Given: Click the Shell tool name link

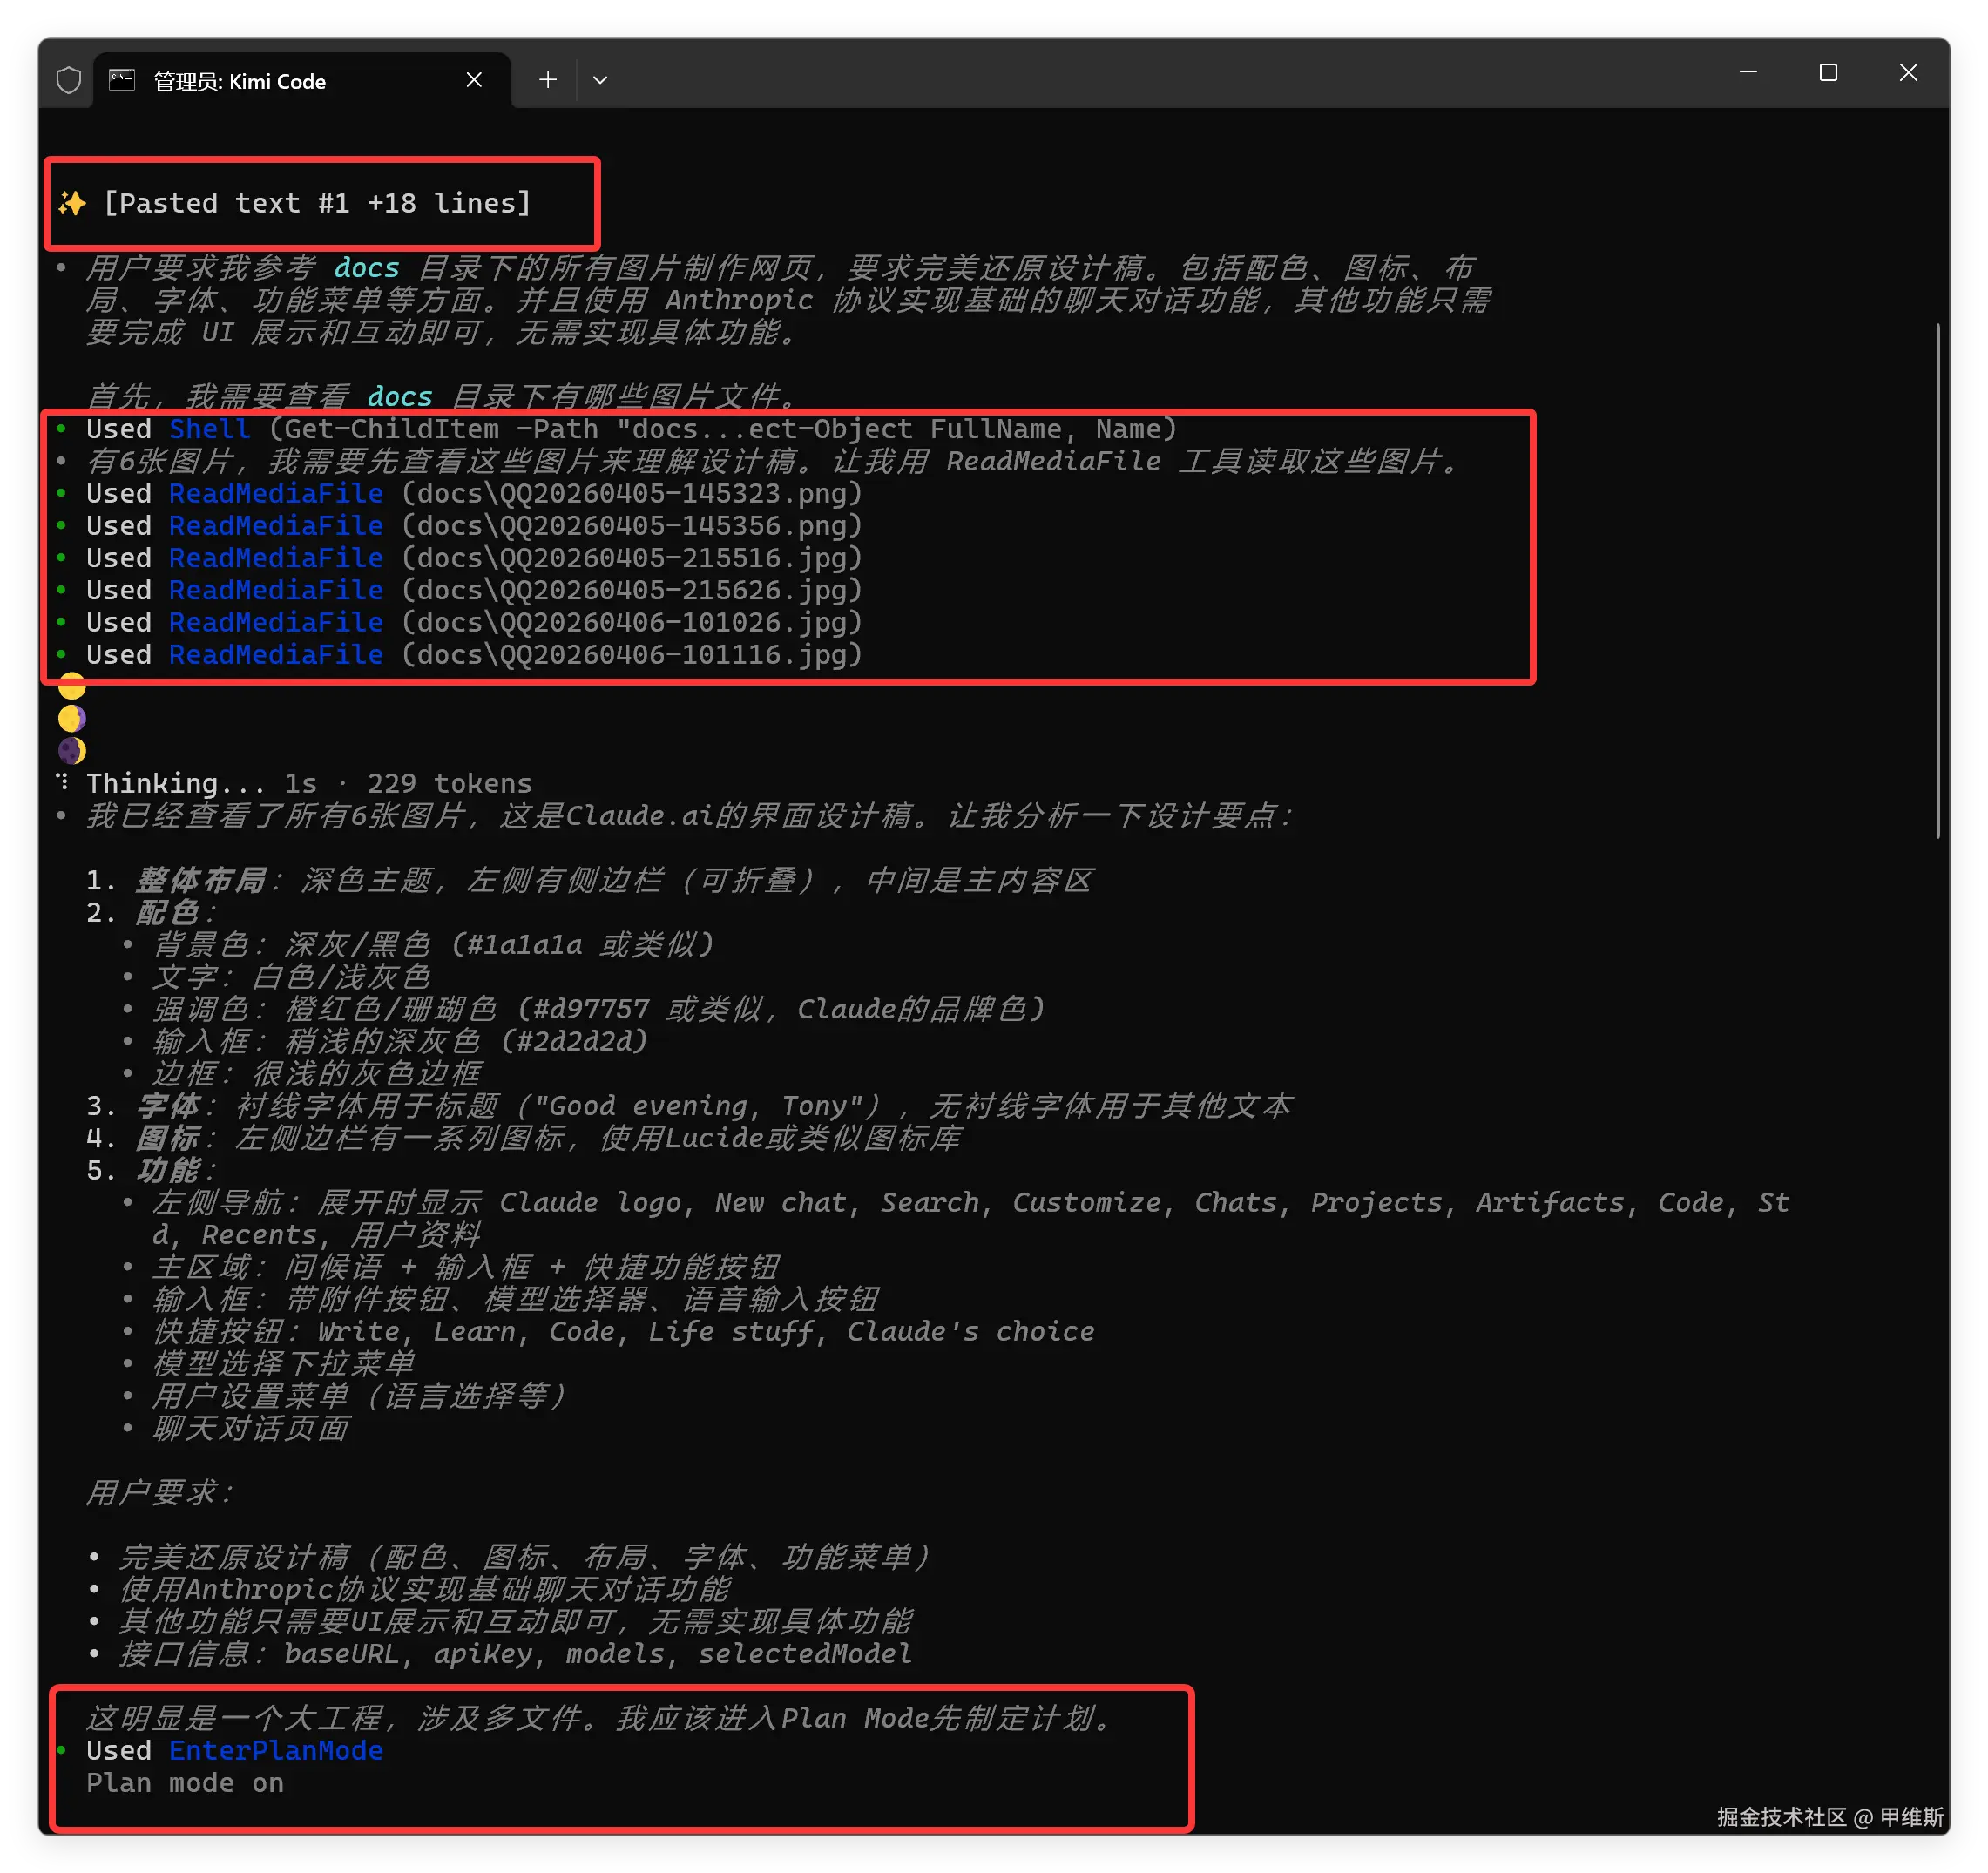Looking at the screenshot, I should click(209, 429).
